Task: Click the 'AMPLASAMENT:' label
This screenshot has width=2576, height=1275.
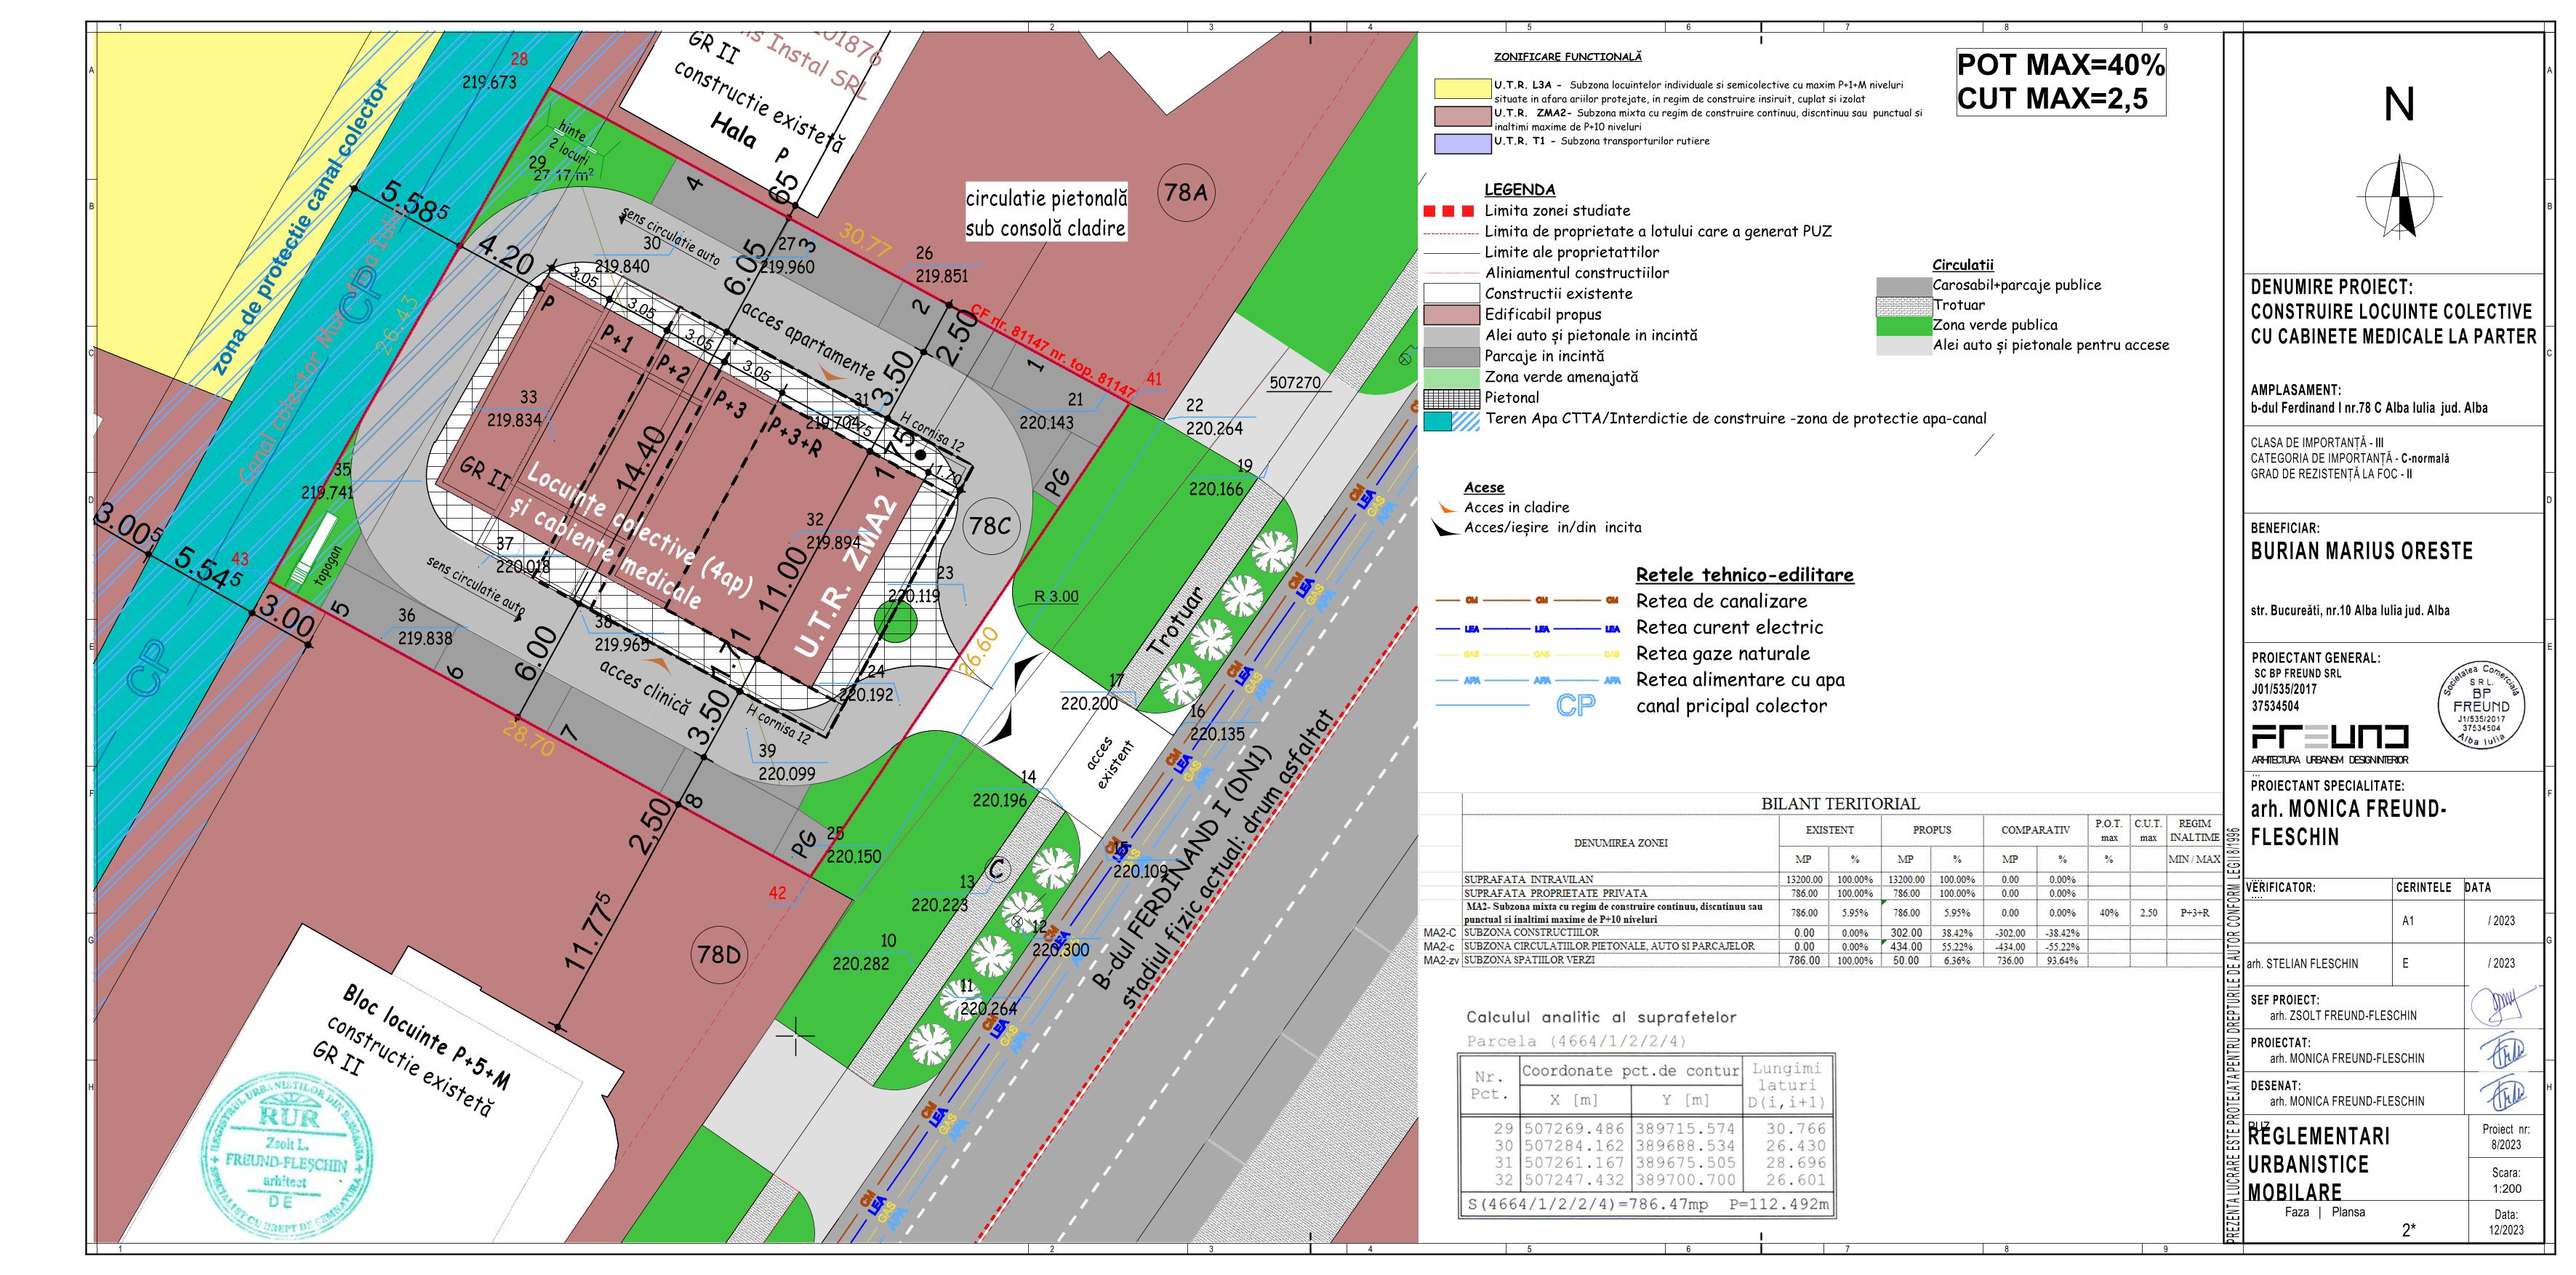Action: 2296,390
